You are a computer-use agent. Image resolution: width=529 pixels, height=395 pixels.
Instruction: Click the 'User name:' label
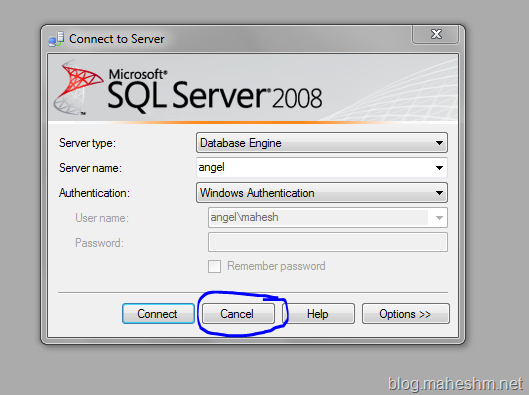pos(102,218)
